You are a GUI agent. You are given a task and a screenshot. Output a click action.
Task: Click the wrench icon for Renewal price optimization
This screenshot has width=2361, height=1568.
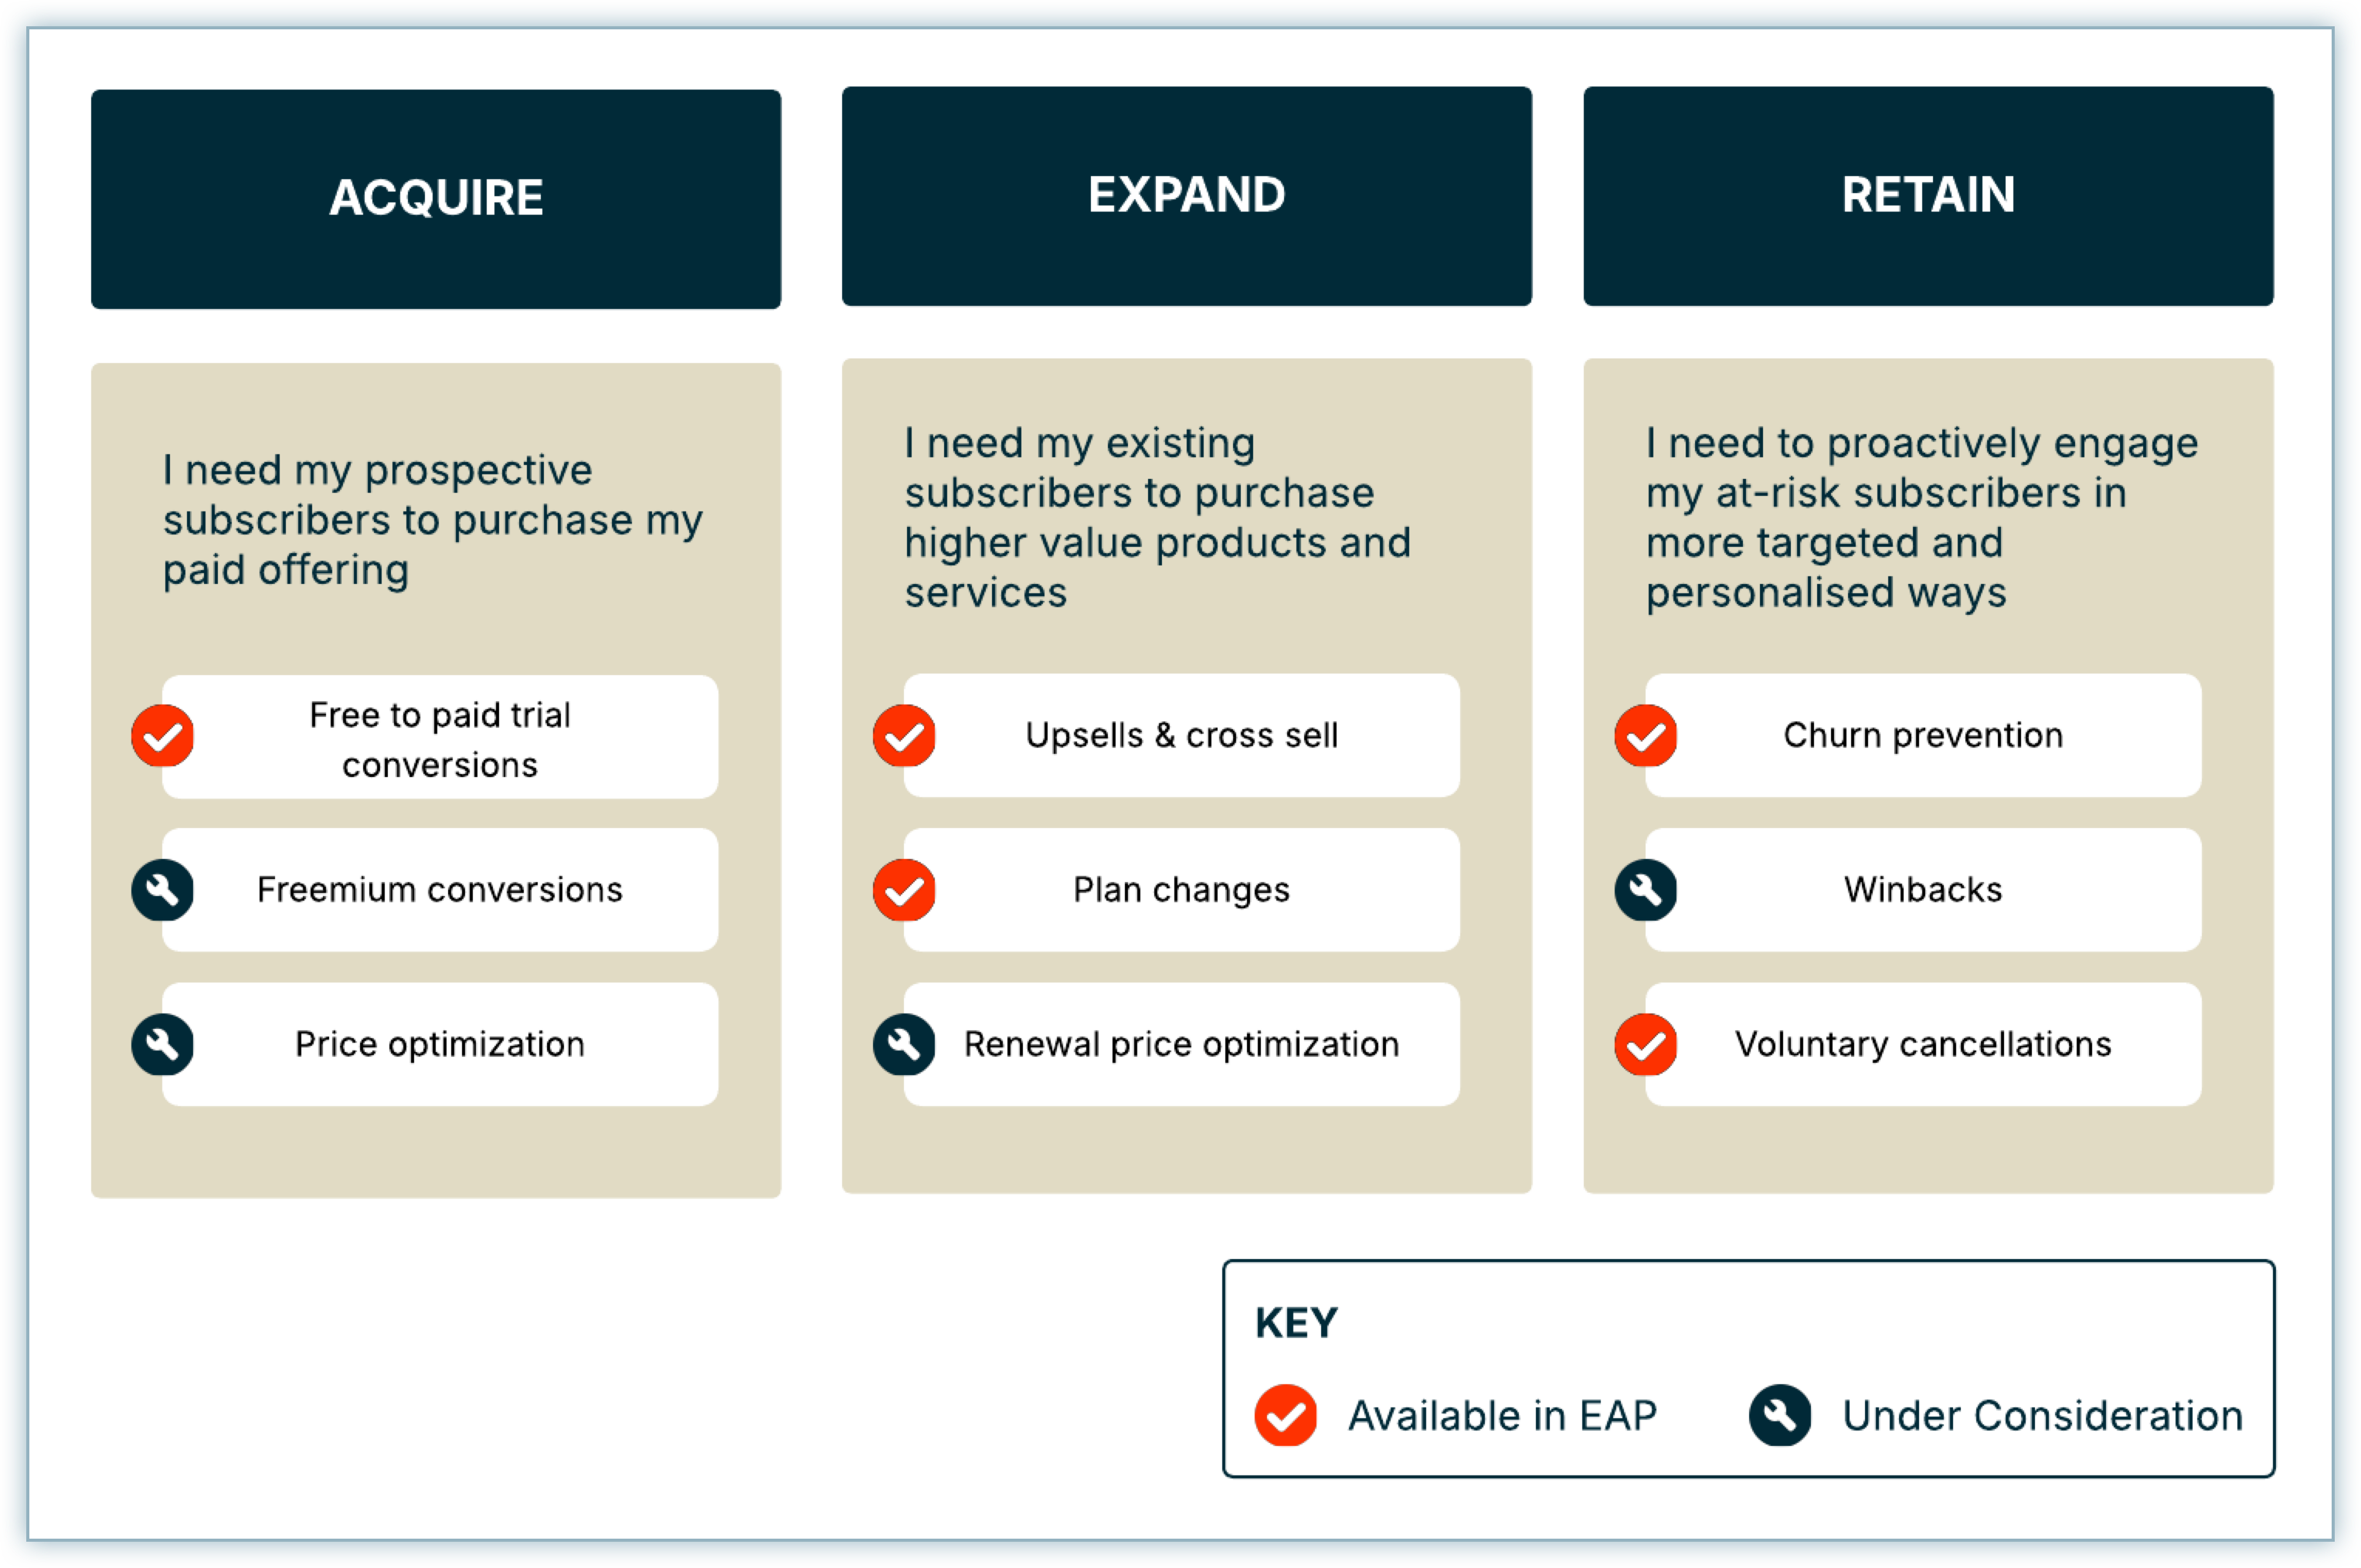pos(904,1045)
